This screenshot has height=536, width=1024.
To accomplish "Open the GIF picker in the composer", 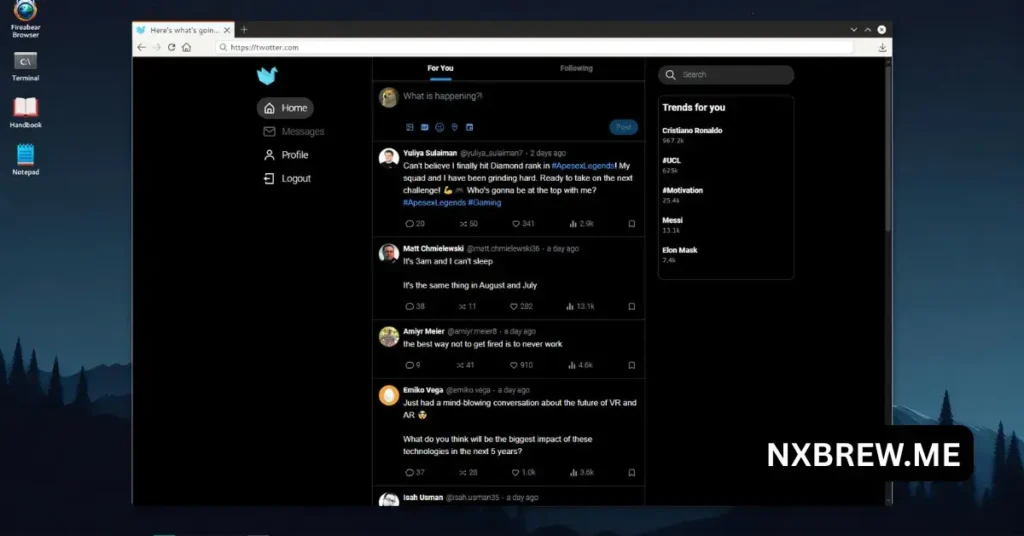I will point(425,127).
